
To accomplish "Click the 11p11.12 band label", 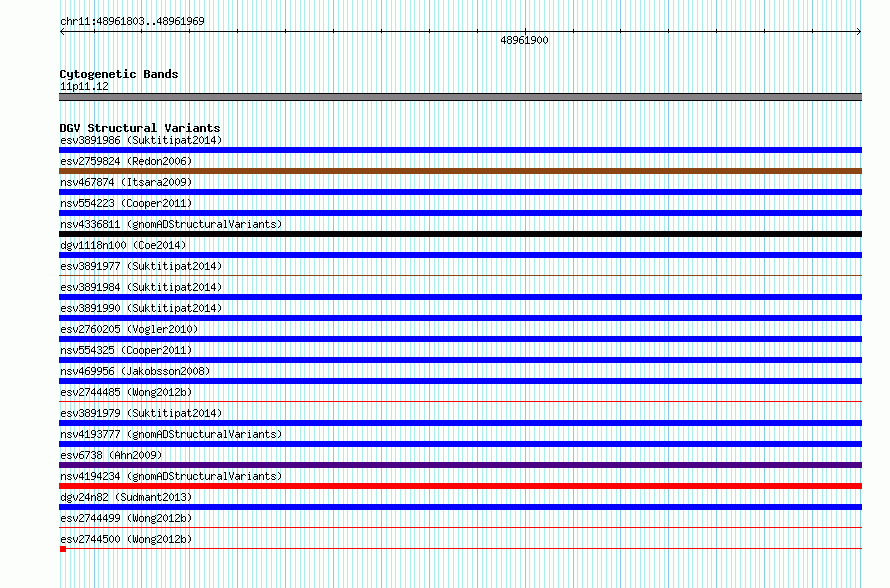I will click(x=84, y=86).
